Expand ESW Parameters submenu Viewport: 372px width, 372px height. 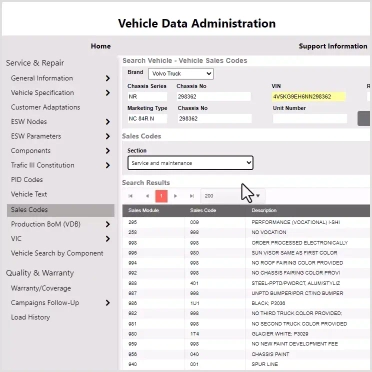(x=108, y=136)
